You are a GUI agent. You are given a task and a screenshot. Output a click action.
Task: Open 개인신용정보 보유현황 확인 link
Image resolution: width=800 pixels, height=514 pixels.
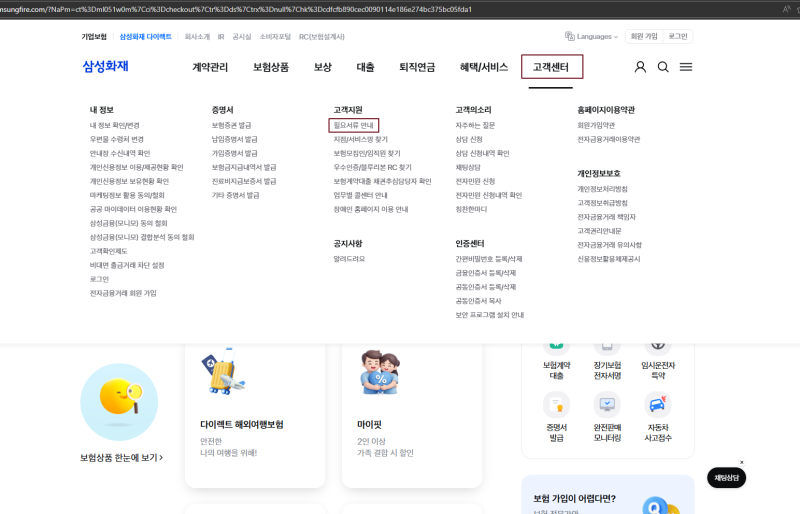point(129,181)
